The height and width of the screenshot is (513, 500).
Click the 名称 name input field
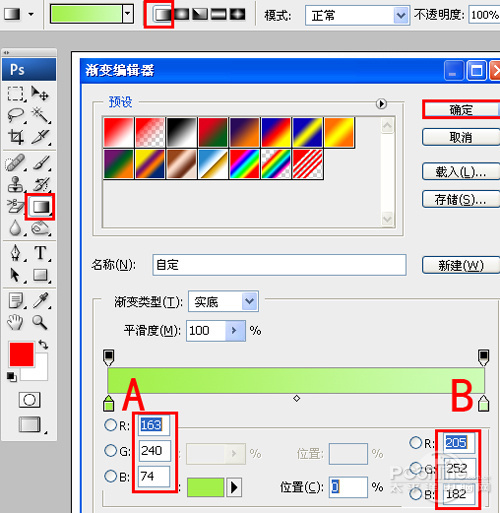coord(279,265)
